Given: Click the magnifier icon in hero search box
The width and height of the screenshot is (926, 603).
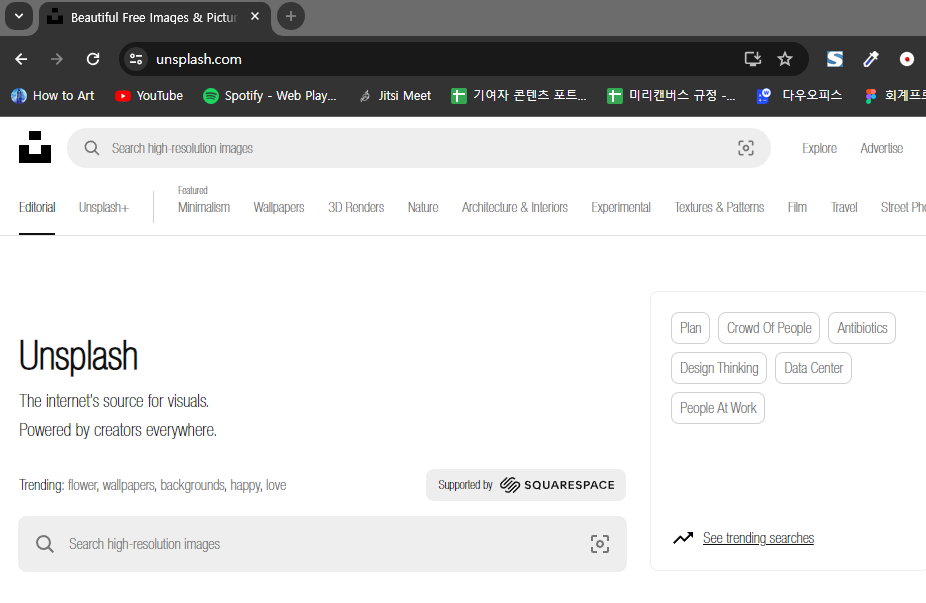Looking at the screenshot, I should coord(45,544).
